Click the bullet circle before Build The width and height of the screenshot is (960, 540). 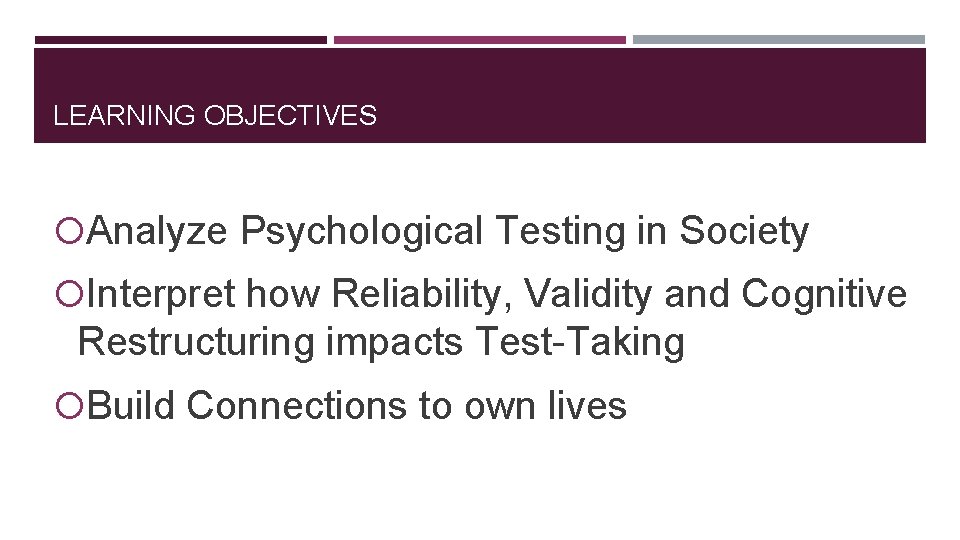69,407
